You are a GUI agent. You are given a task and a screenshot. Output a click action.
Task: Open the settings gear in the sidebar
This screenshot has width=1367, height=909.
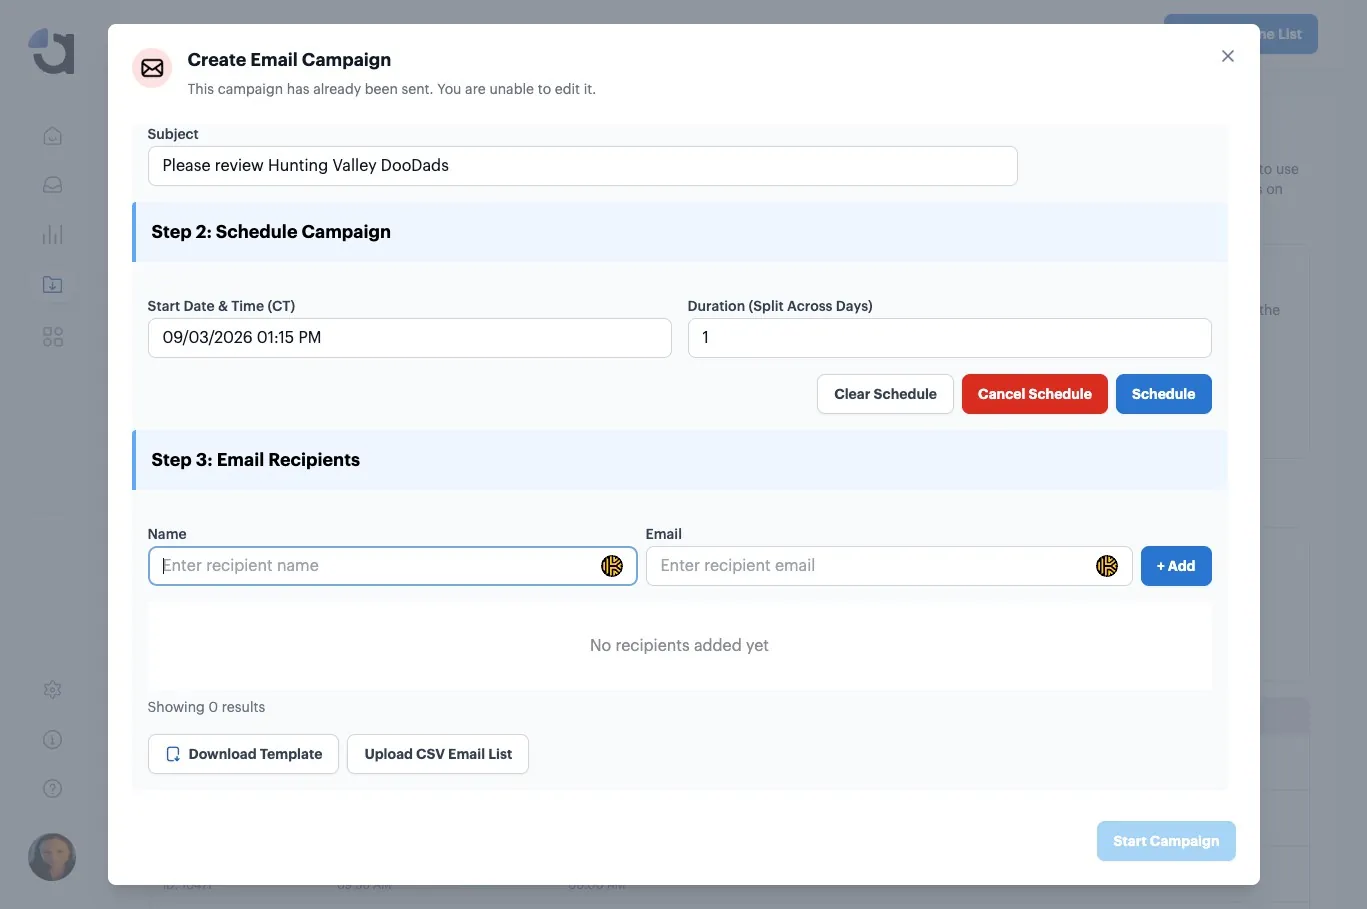53,689
